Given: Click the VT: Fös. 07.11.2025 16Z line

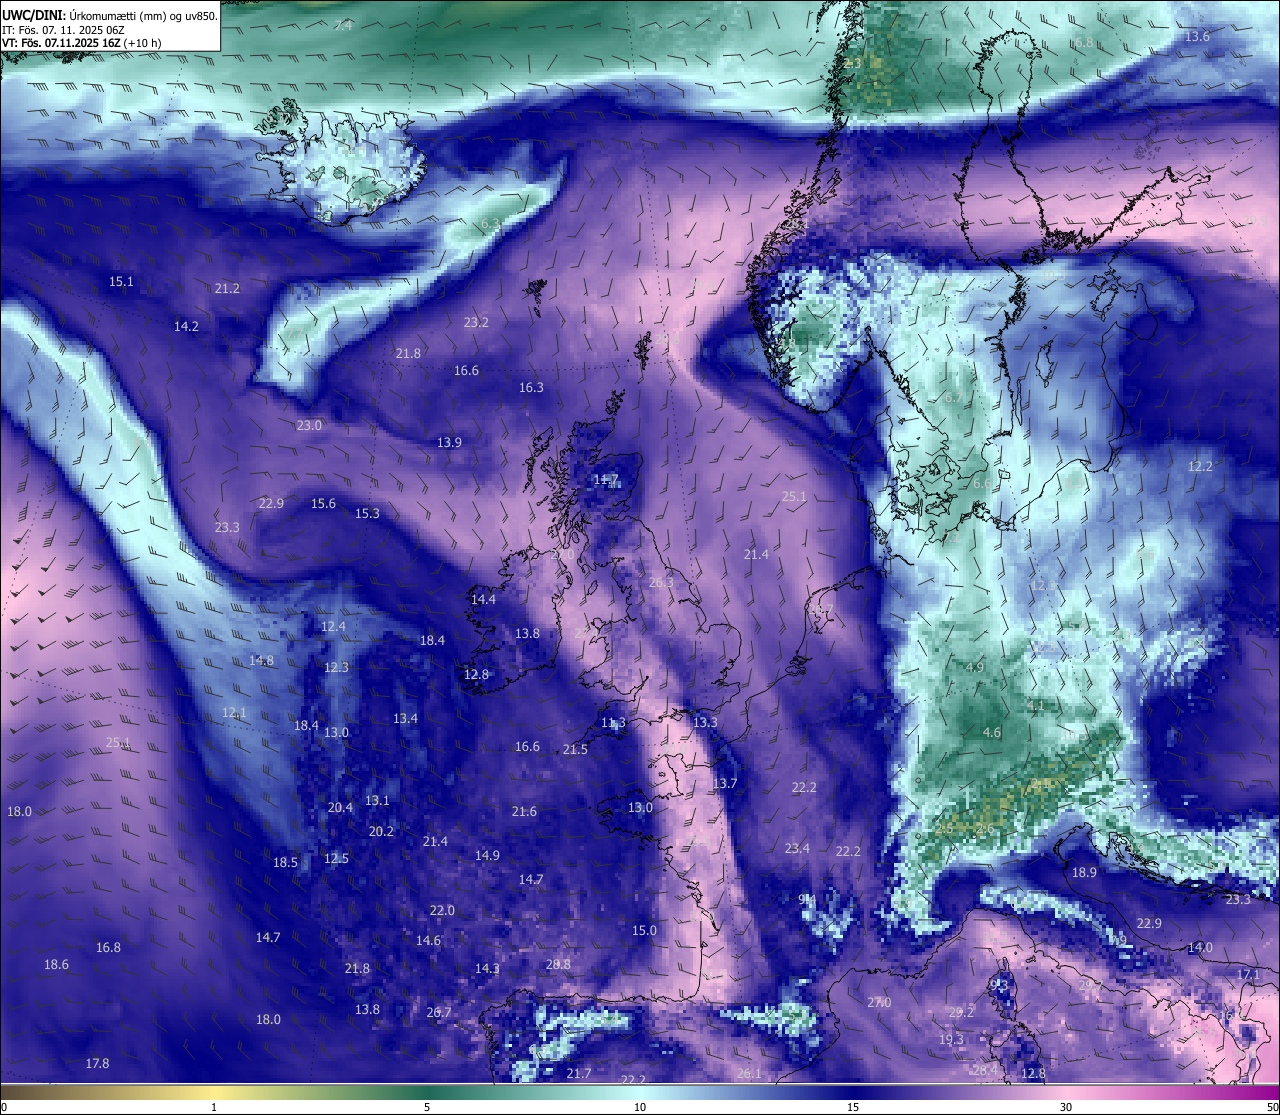Looking at the screenshot, I should tap(81, 43).
